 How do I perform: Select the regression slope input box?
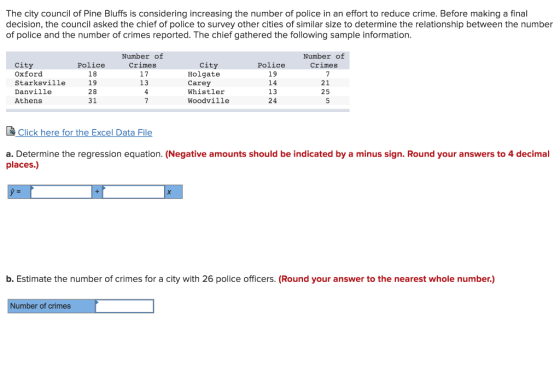coord(134,192)
